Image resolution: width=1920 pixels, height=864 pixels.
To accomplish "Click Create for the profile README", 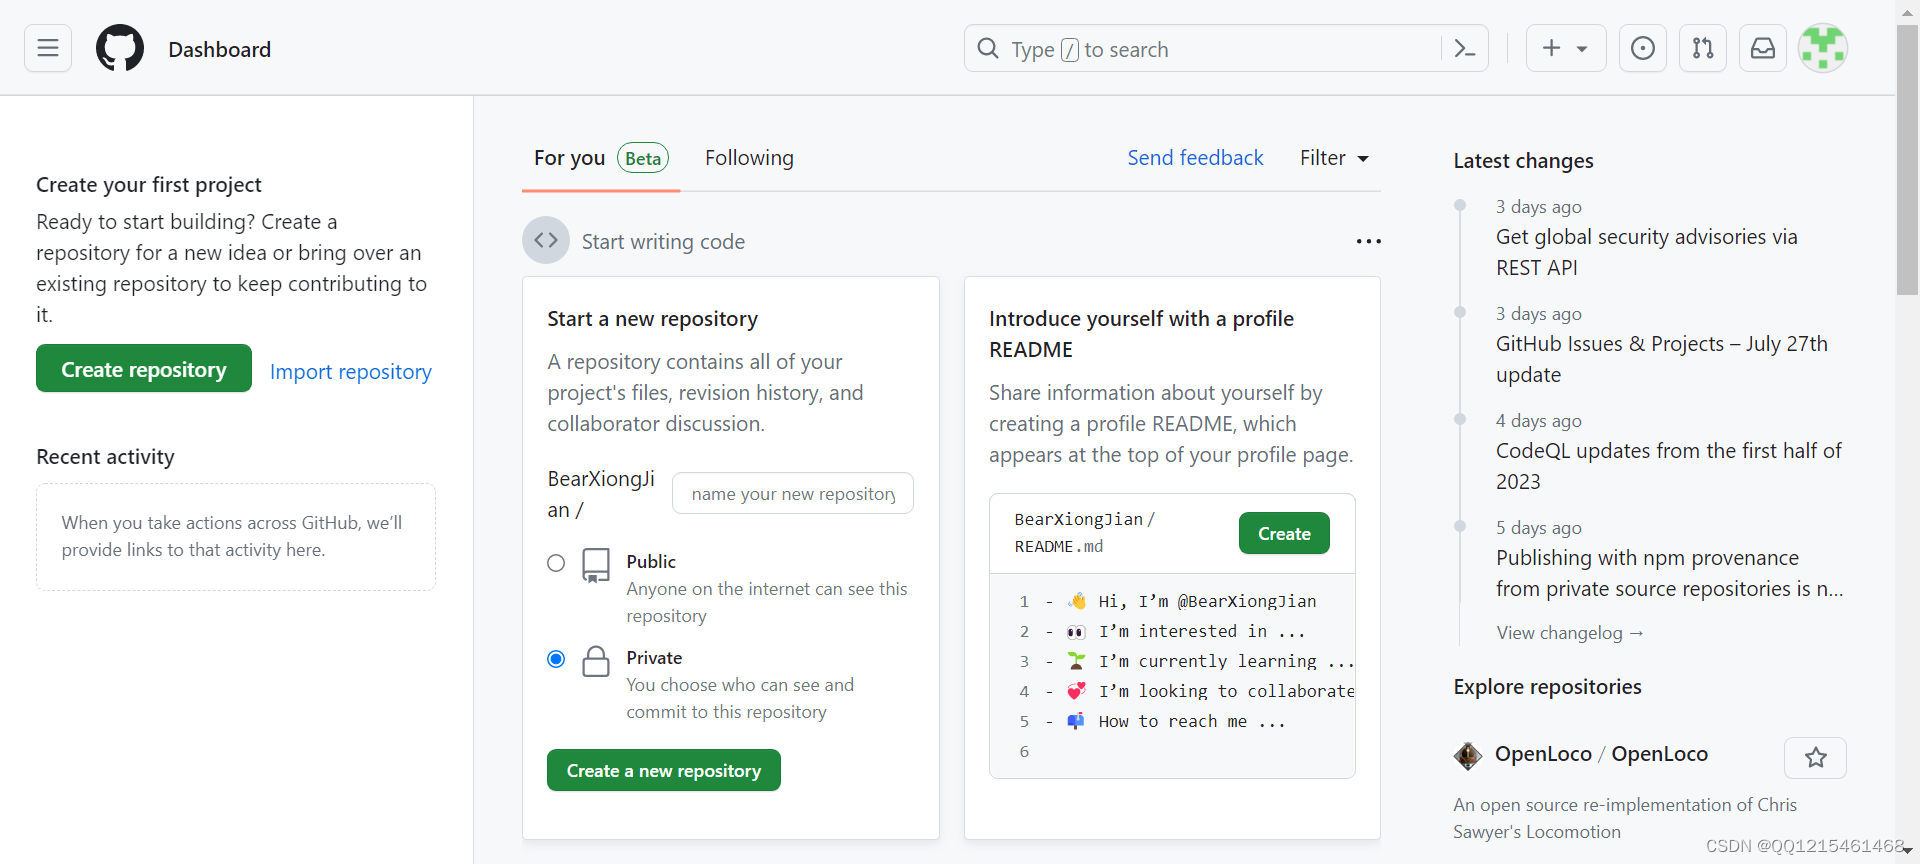I will [1284, 533].
